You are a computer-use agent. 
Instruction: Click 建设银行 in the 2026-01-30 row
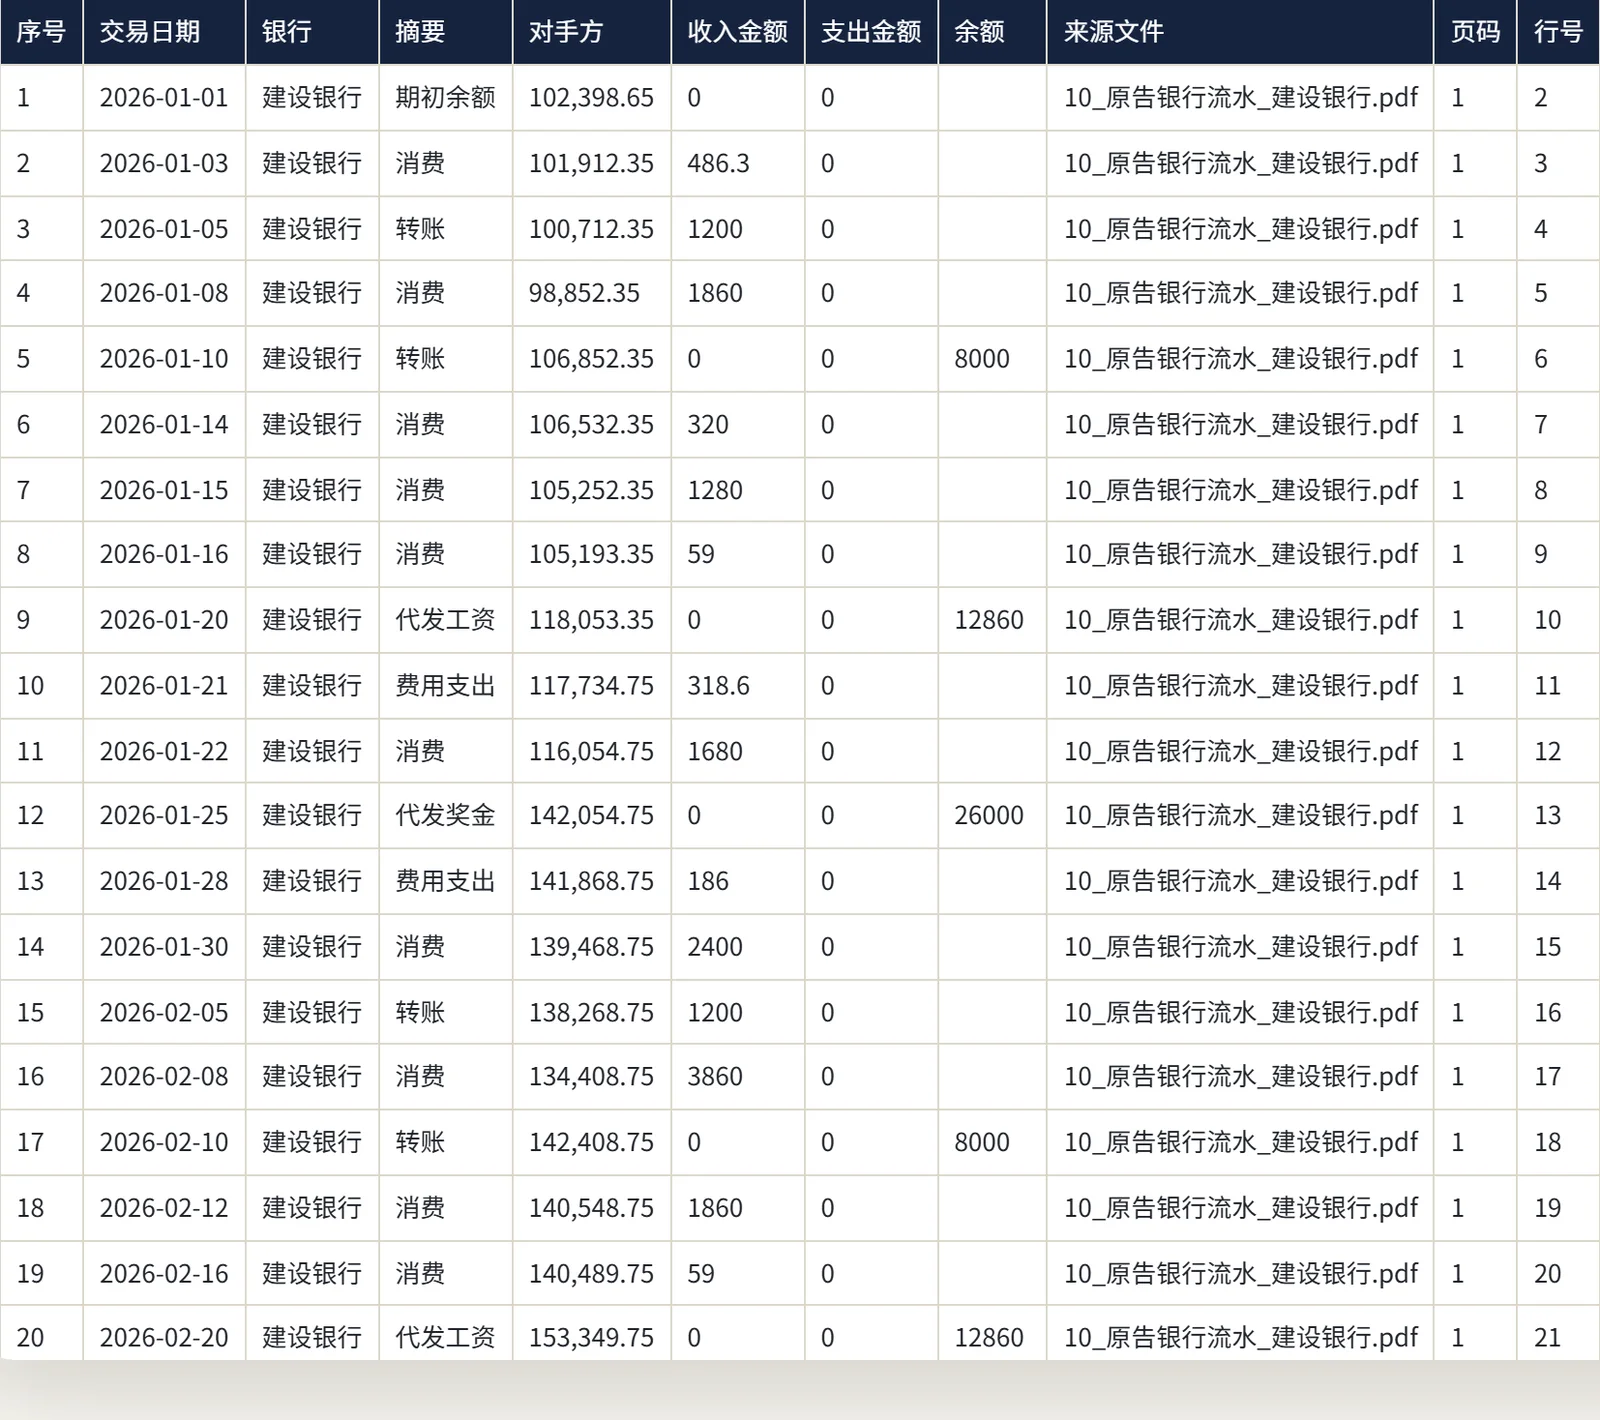(312, 947)
